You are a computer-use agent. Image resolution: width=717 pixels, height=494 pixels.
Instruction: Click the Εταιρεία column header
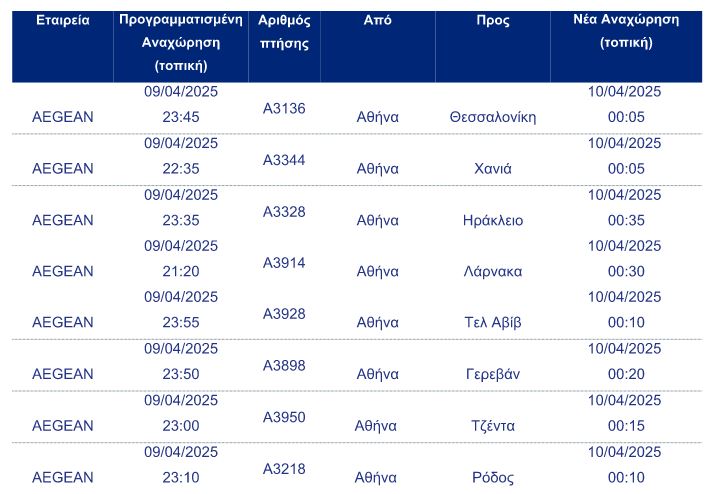coord(62,21)
